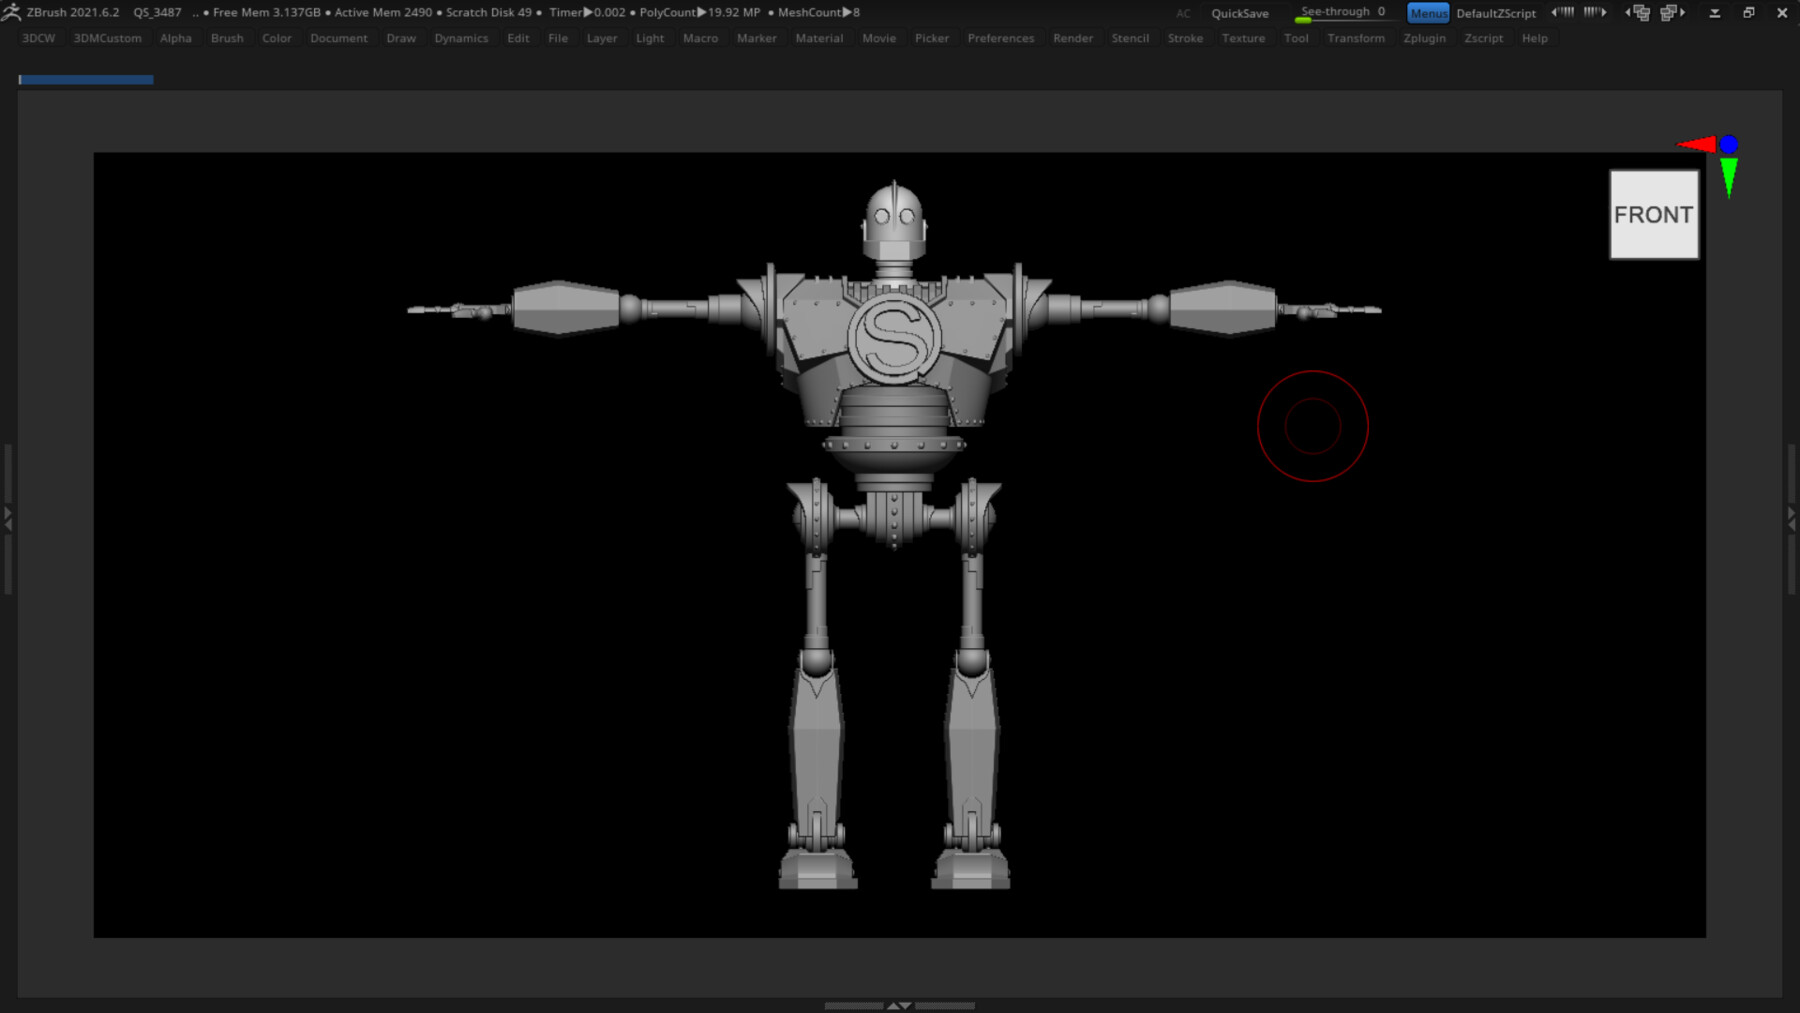
Task: Toggle the AC indicator next to QuickSave
Action: 1183,13
